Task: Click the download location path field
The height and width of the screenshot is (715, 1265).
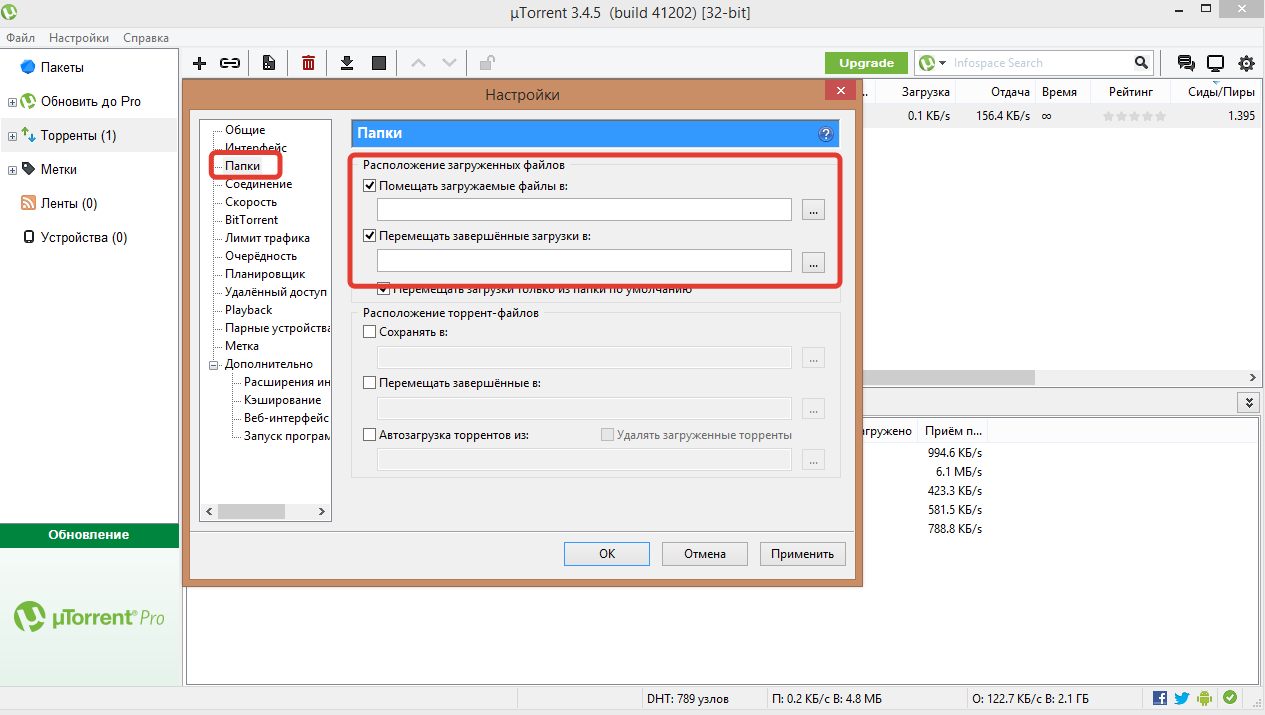Action: (x=584, y=210)
